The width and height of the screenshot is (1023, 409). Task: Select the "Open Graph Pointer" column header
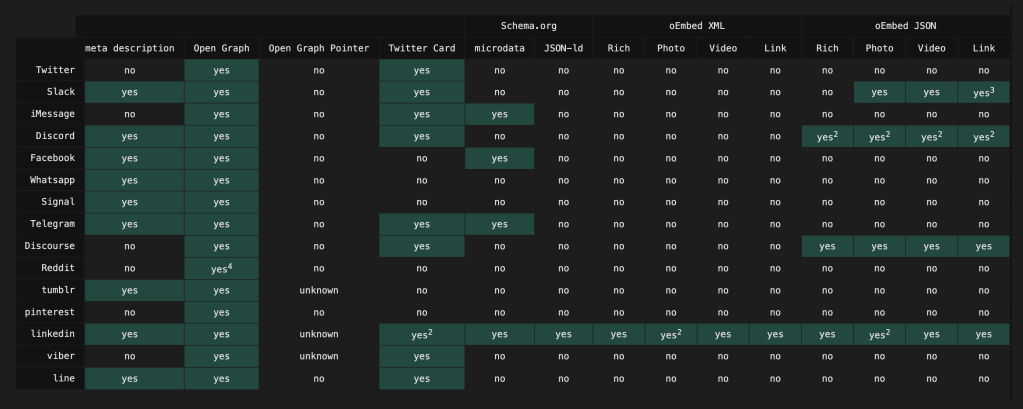pyautogui.click(x=318, y=48)
